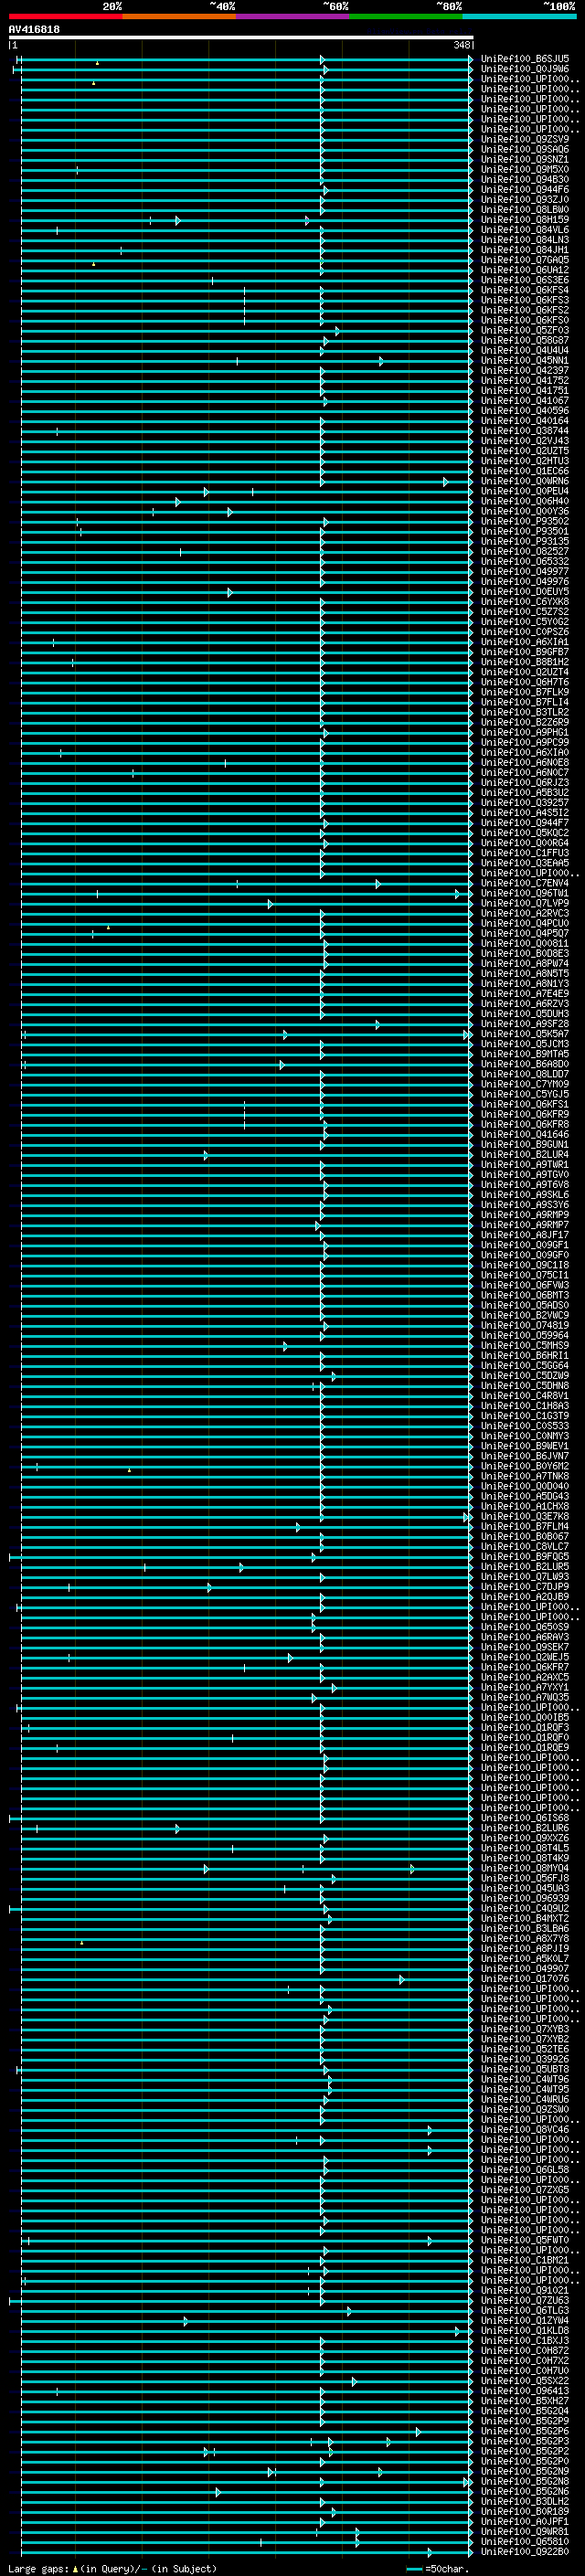The image size is (585, 2576).
Task: Select hit UniRef100_Q6KFS0
Action: point(525,321)
